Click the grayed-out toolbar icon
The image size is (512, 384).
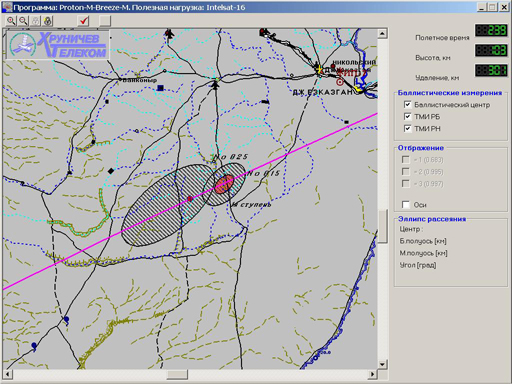[35, 21]
